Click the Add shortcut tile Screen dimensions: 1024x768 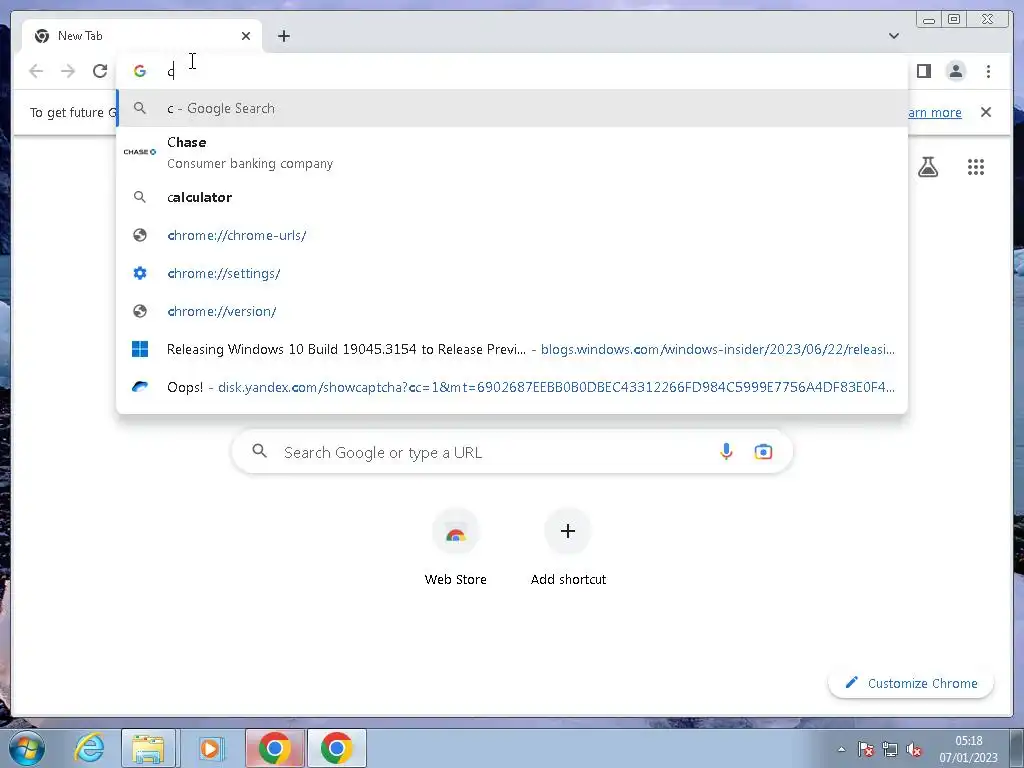click(568, 549)
